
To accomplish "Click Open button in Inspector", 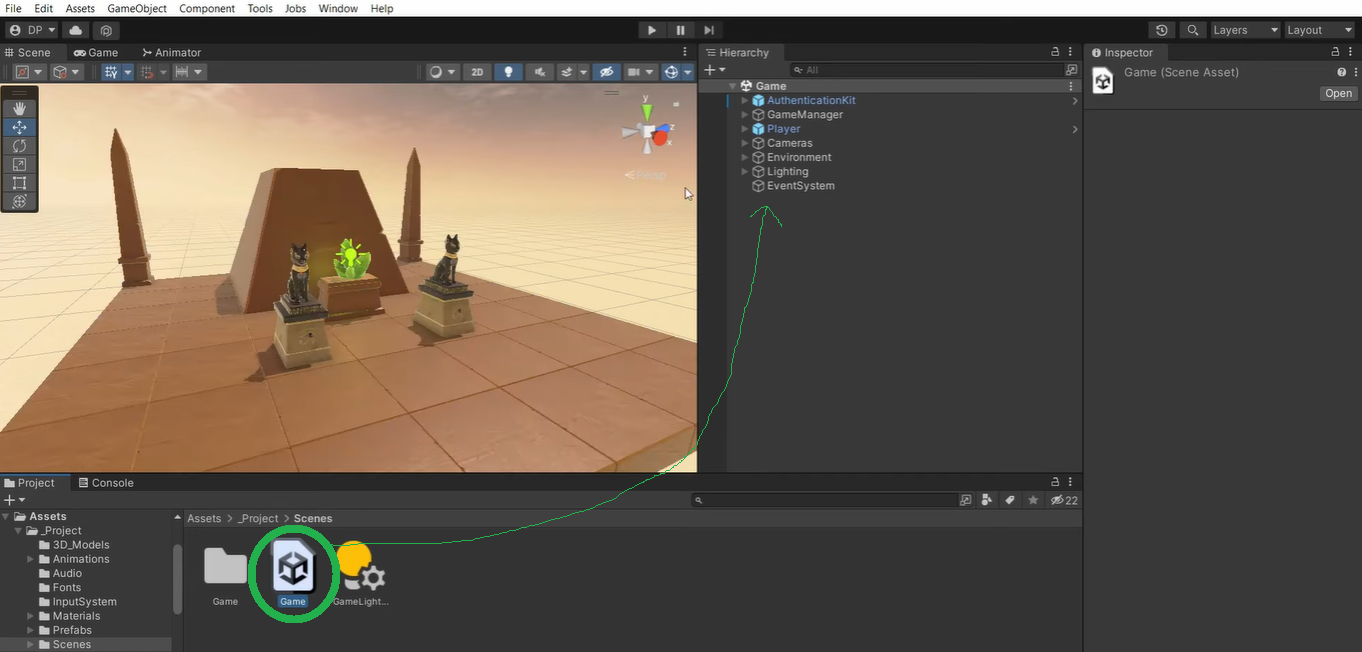I will click(x=1338, y=93).
